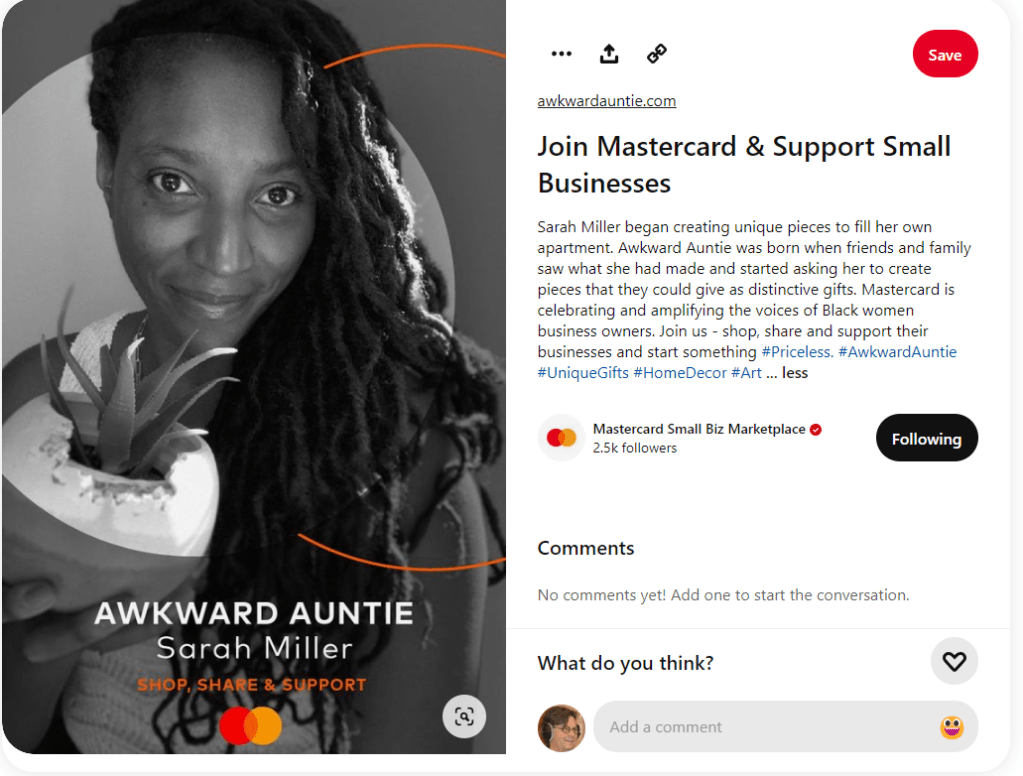This screenshot has height=776, width=1023.
Task: Open the #UniqueGifts hashtag
Action: pyautogui.click(x=583, y=373)
